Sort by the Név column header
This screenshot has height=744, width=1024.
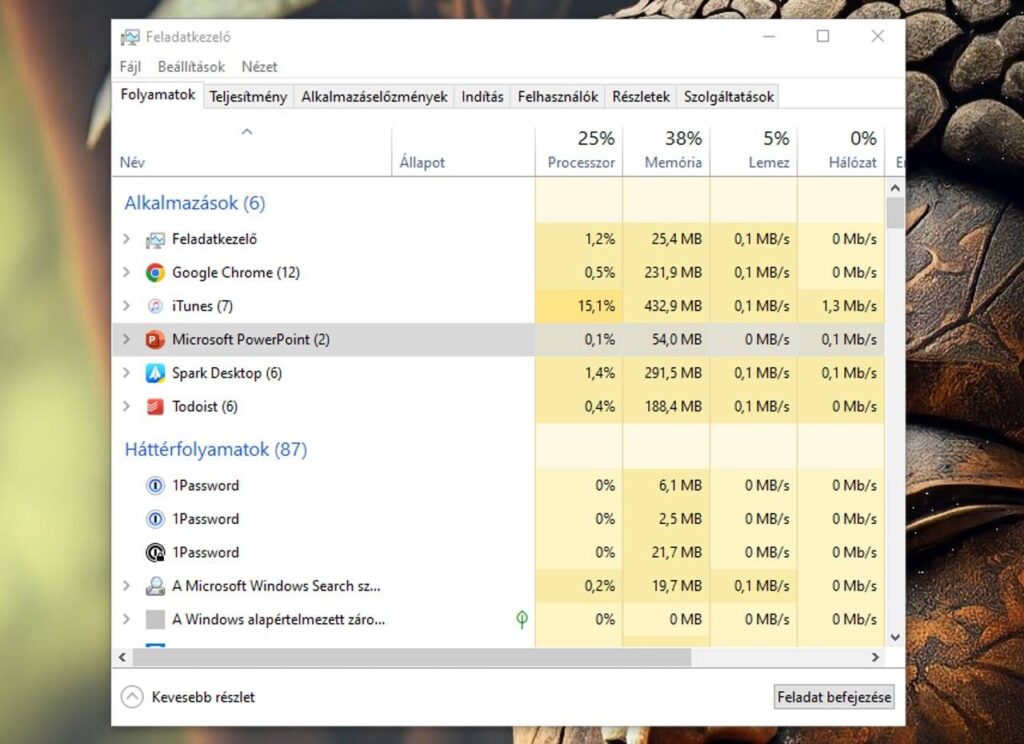[x=252, y=151]
